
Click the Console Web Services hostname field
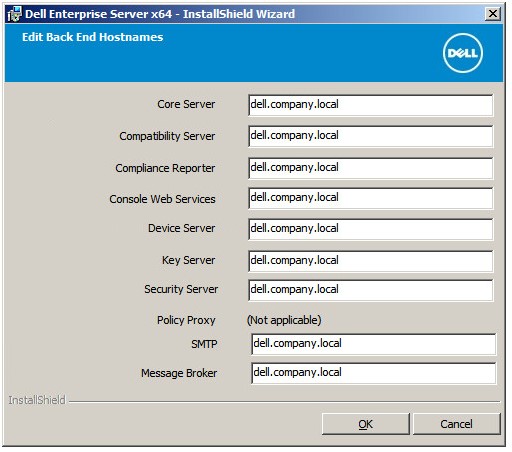(370, 198)
